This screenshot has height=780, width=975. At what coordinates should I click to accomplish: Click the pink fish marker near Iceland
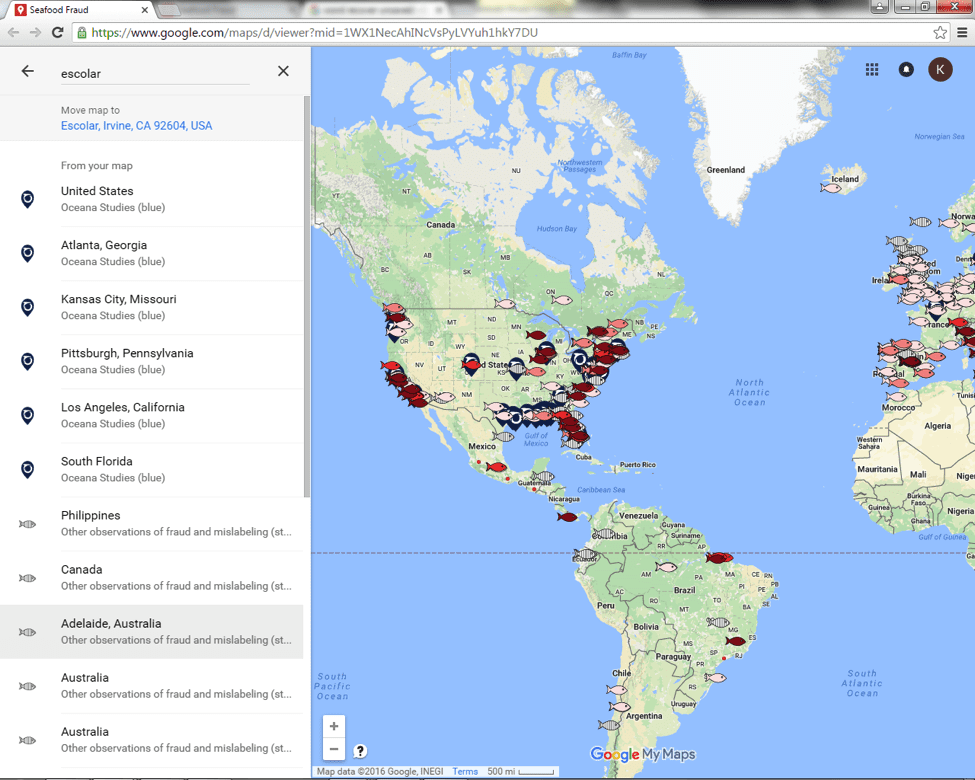coord(830,188)
